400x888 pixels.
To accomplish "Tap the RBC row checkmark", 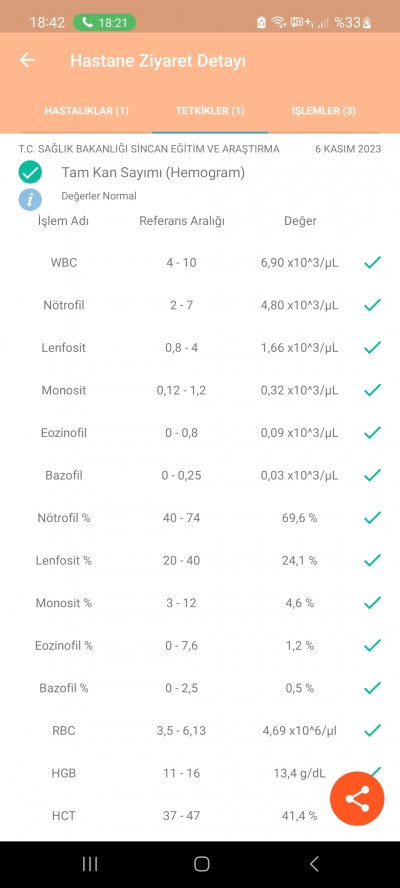I will (372, 731).
